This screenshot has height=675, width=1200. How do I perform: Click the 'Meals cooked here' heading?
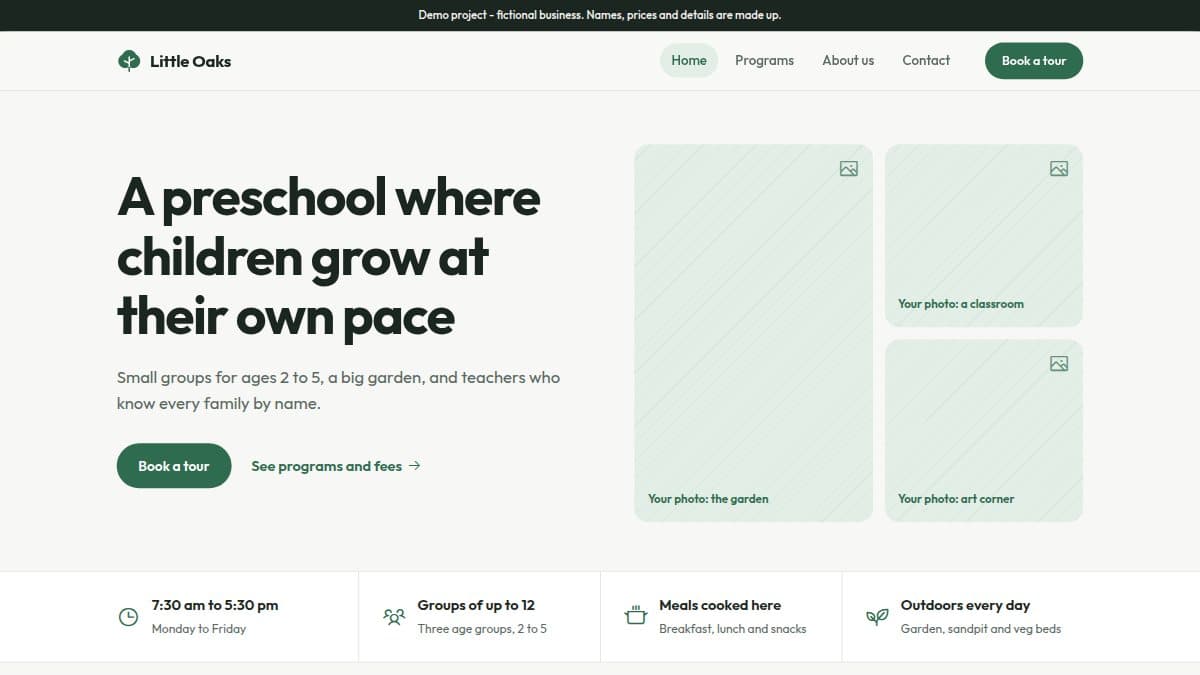(x=720, y=605)
